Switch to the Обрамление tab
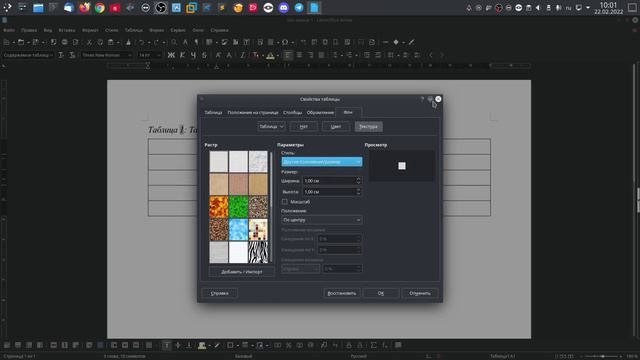Image resolution: width=640 pixels, height=360 pixels. [320, 113]
